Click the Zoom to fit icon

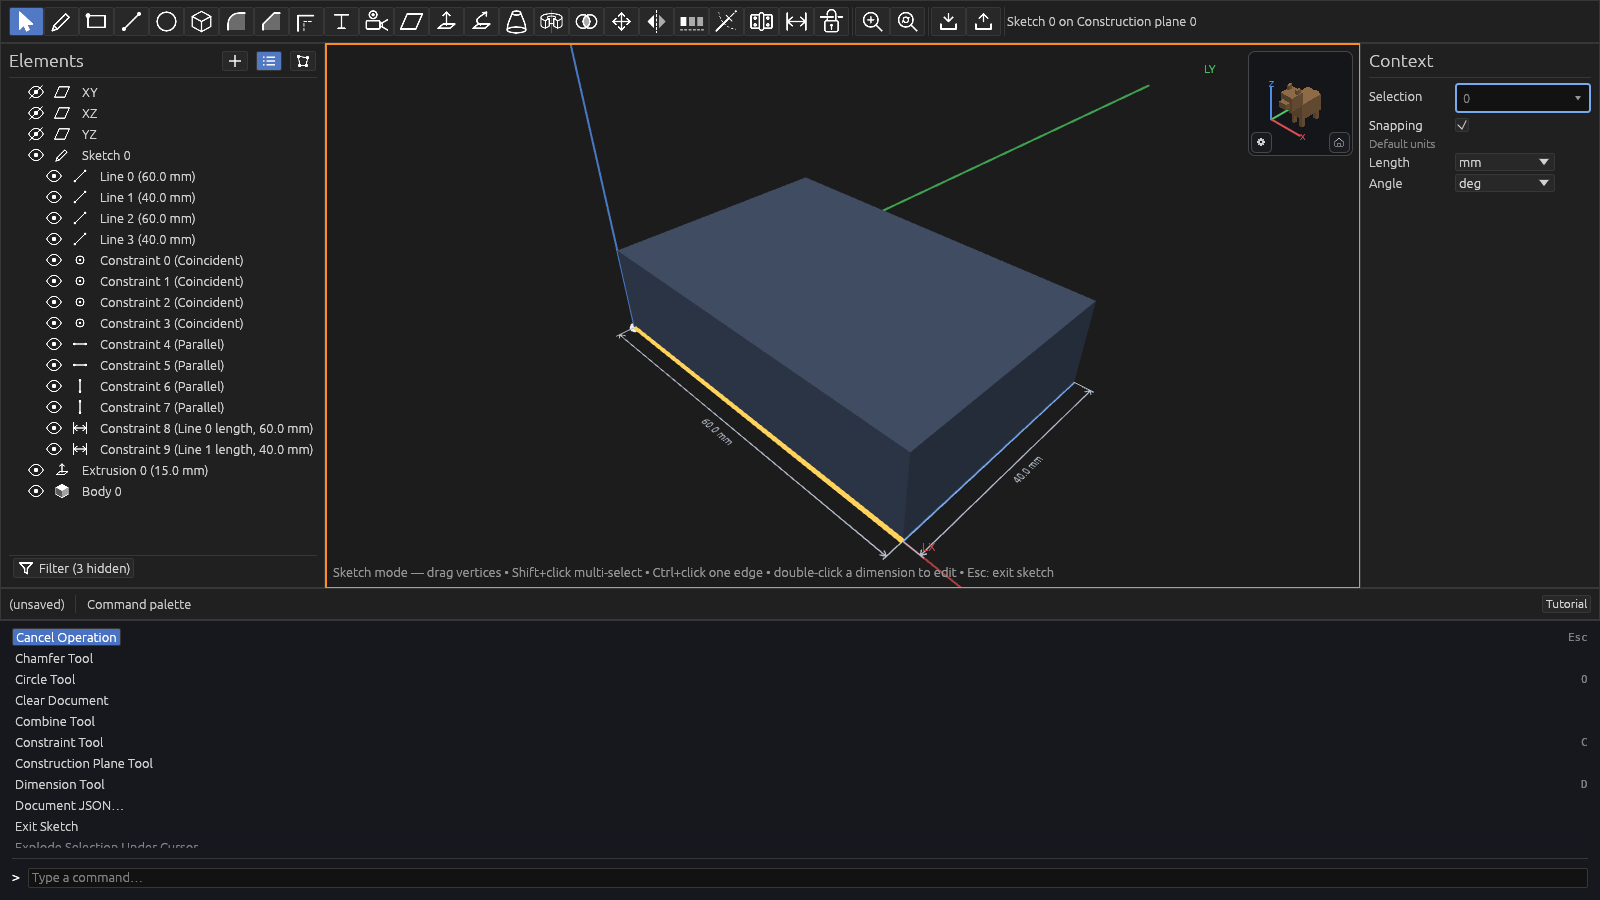[x=907, y=21]
